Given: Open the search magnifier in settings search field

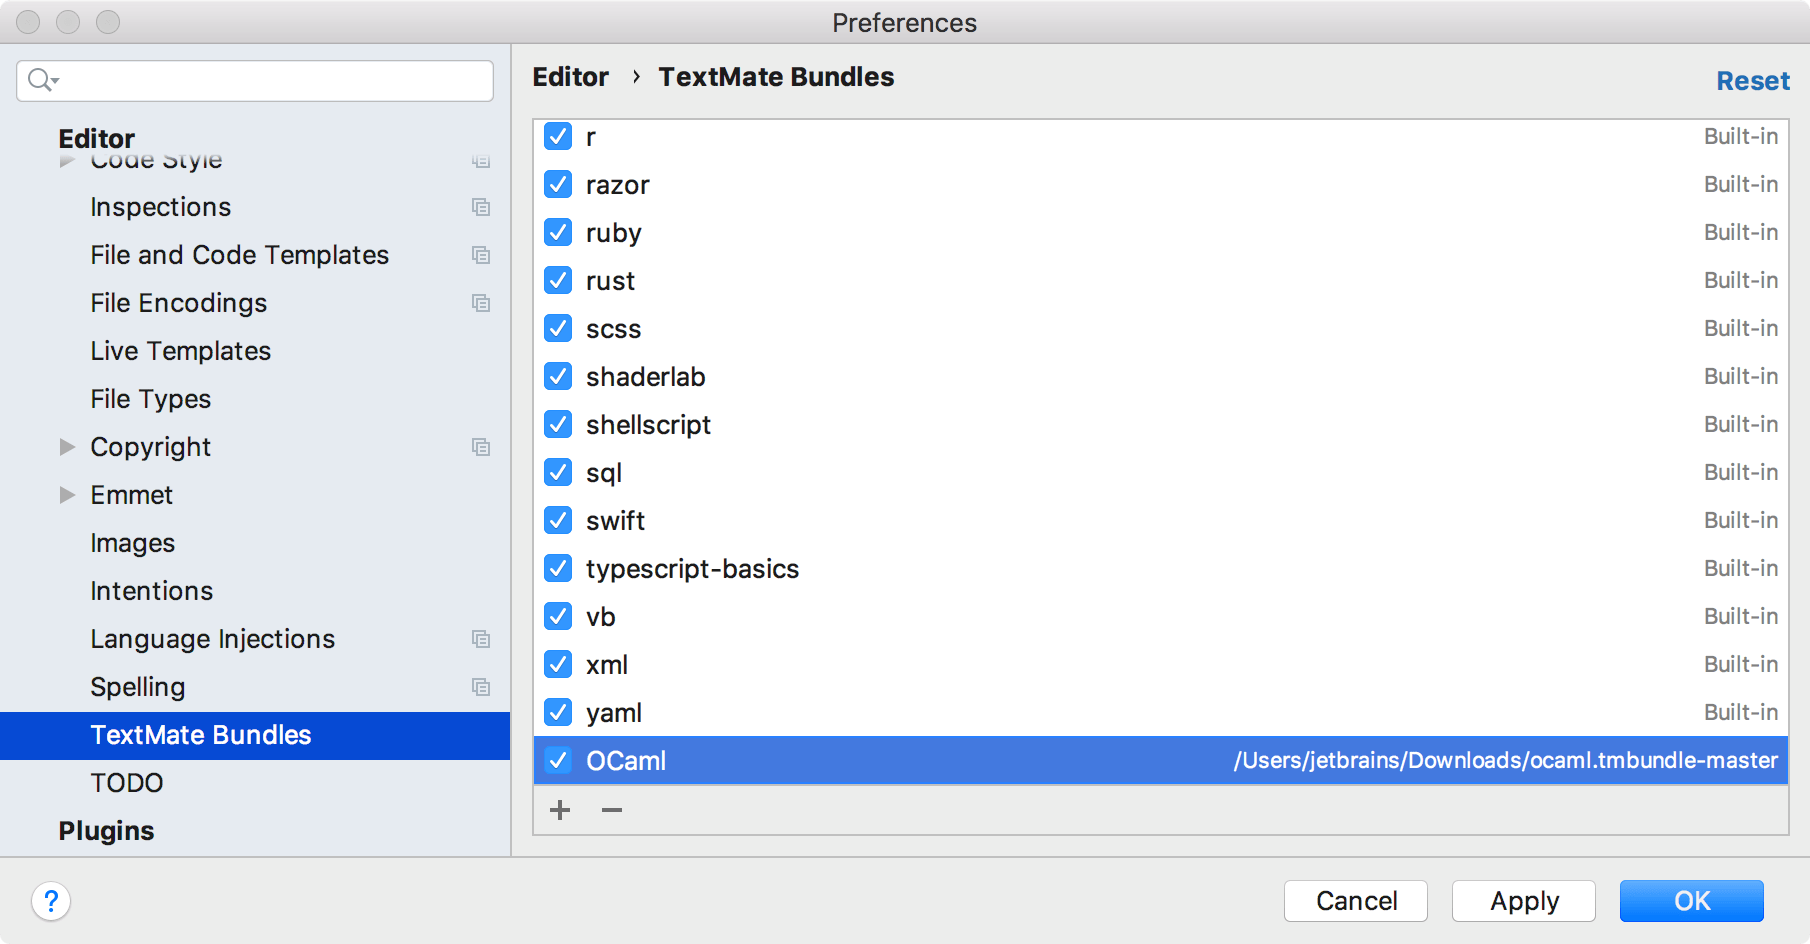Looking at the screenshot, I should pos(41,81).
